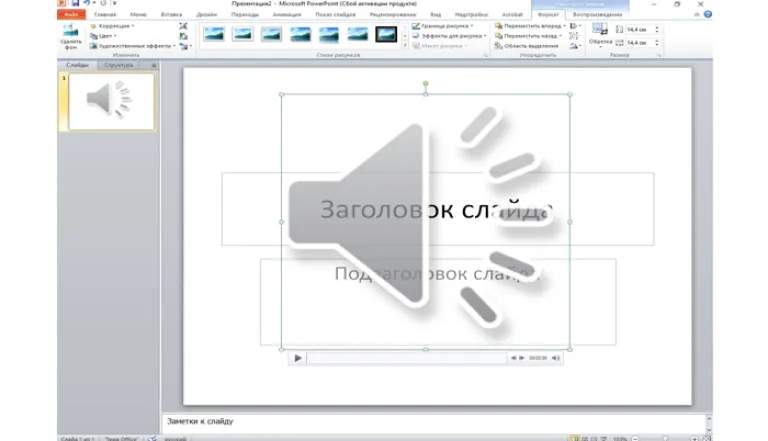The image size is (768, 441).
Task: Open the PowerPoint help icon
Action: point(708,14)
